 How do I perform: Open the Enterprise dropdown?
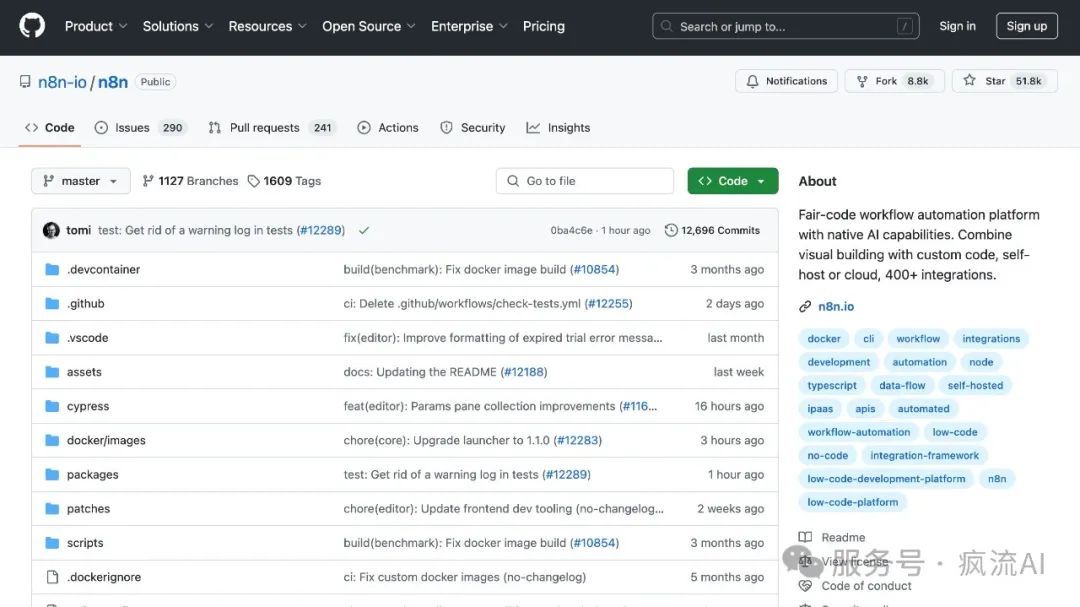pos(469,26)
